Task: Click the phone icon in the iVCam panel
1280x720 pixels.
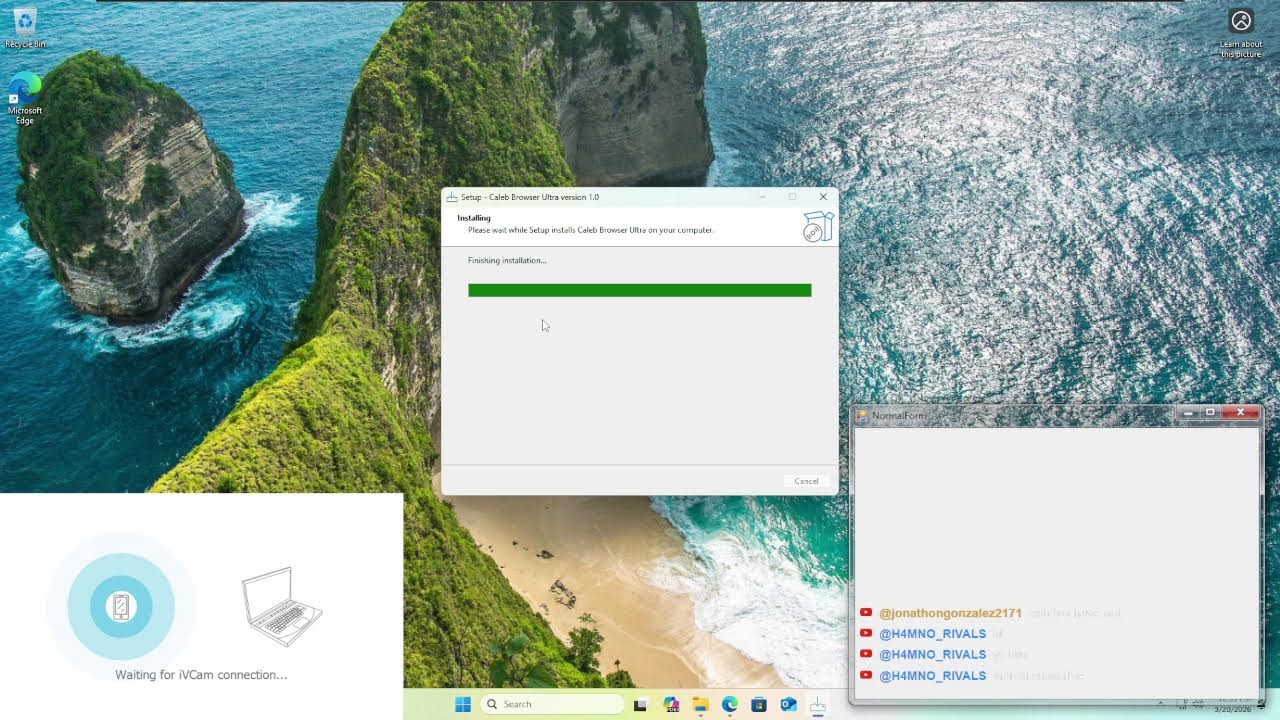Action: [121, 606]
